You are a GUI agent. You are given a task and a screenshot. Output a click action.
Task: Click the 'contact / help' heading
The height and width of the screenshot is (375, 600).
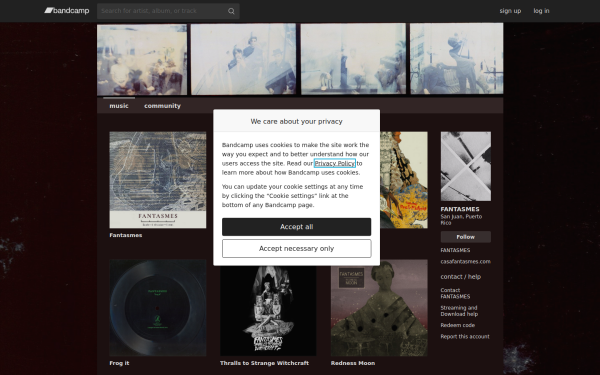coord(461,277)
